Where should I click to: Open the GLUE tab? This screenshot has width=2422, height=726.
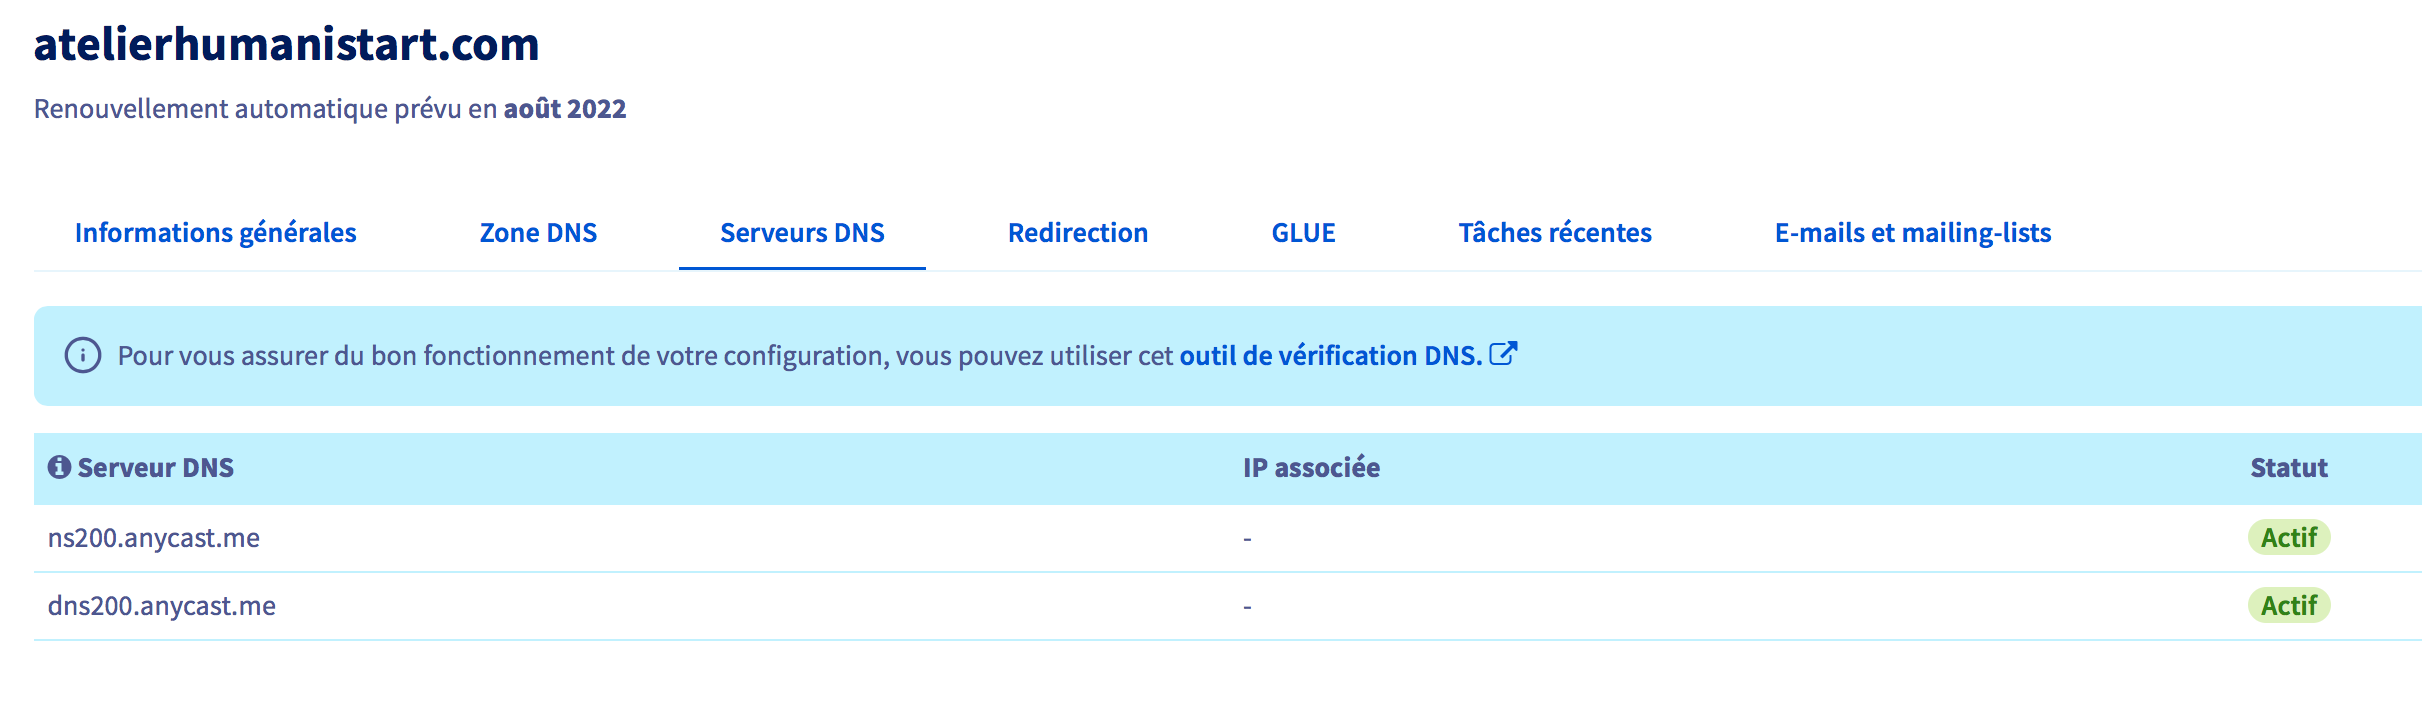(x=1303, y=233)
